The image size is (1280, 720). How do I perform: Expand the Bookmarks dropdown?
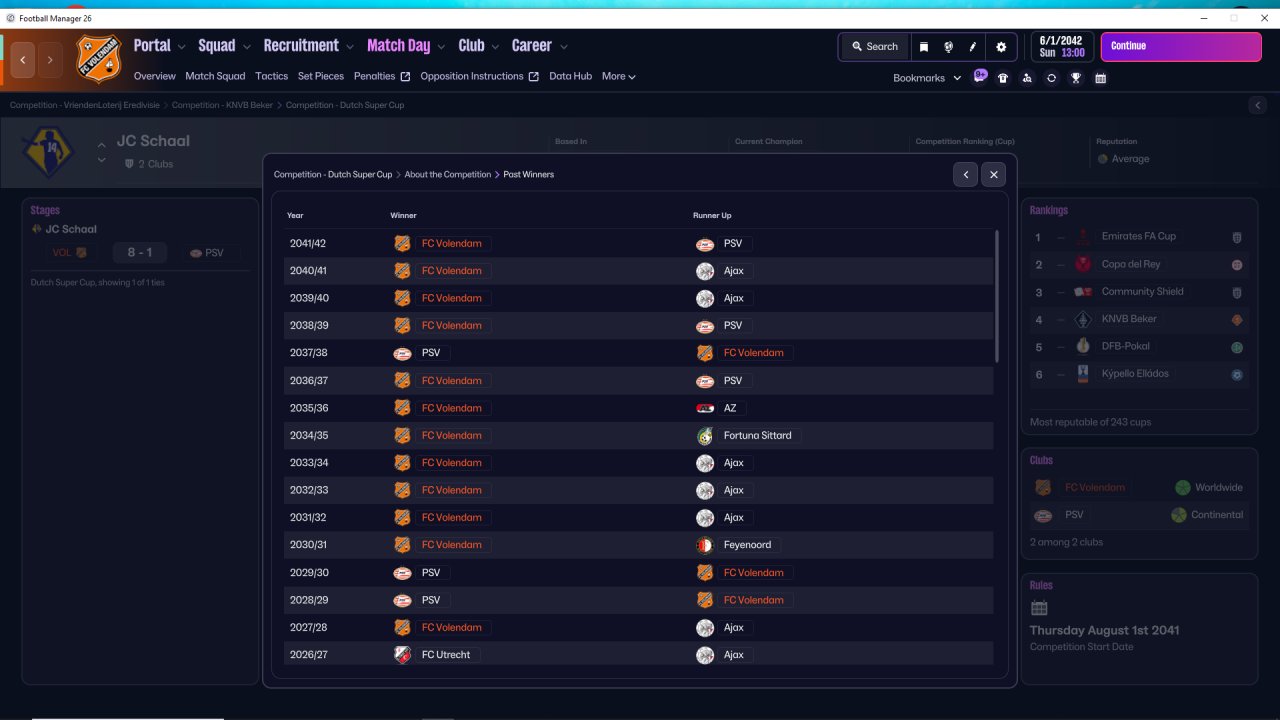[927, 78]
